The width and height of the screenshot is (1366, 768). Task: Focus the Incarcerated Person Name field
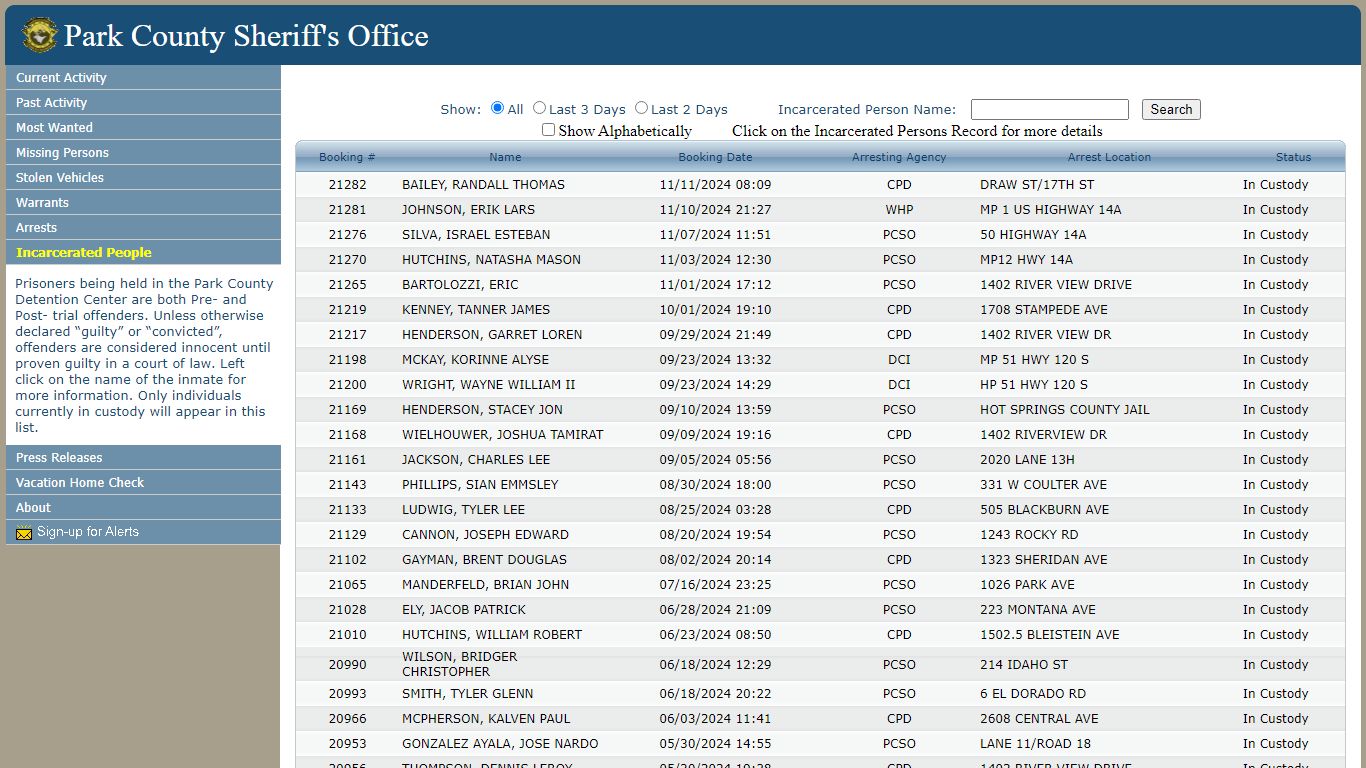tap(1049, 110)
